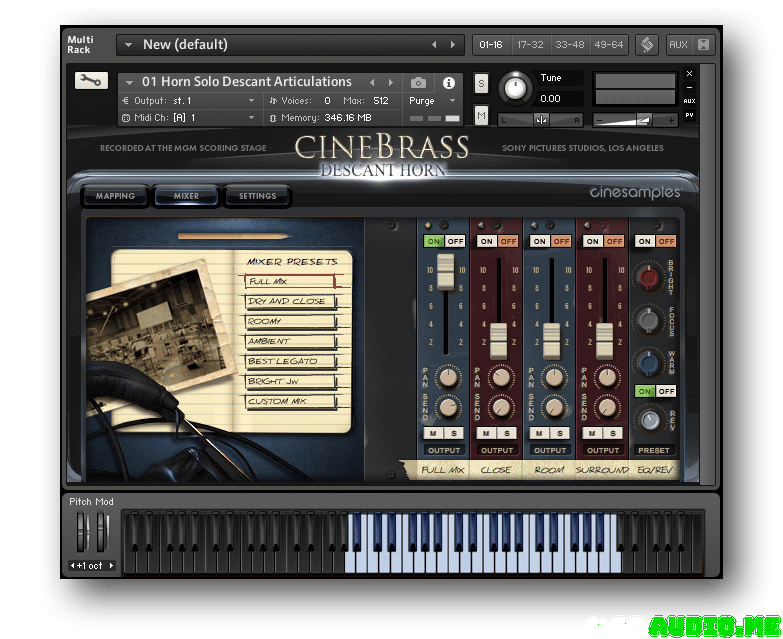Turn off the reverb switch above Rev knob
The height and width of the screenshot is (639, 783).
(x=665, y=391)
